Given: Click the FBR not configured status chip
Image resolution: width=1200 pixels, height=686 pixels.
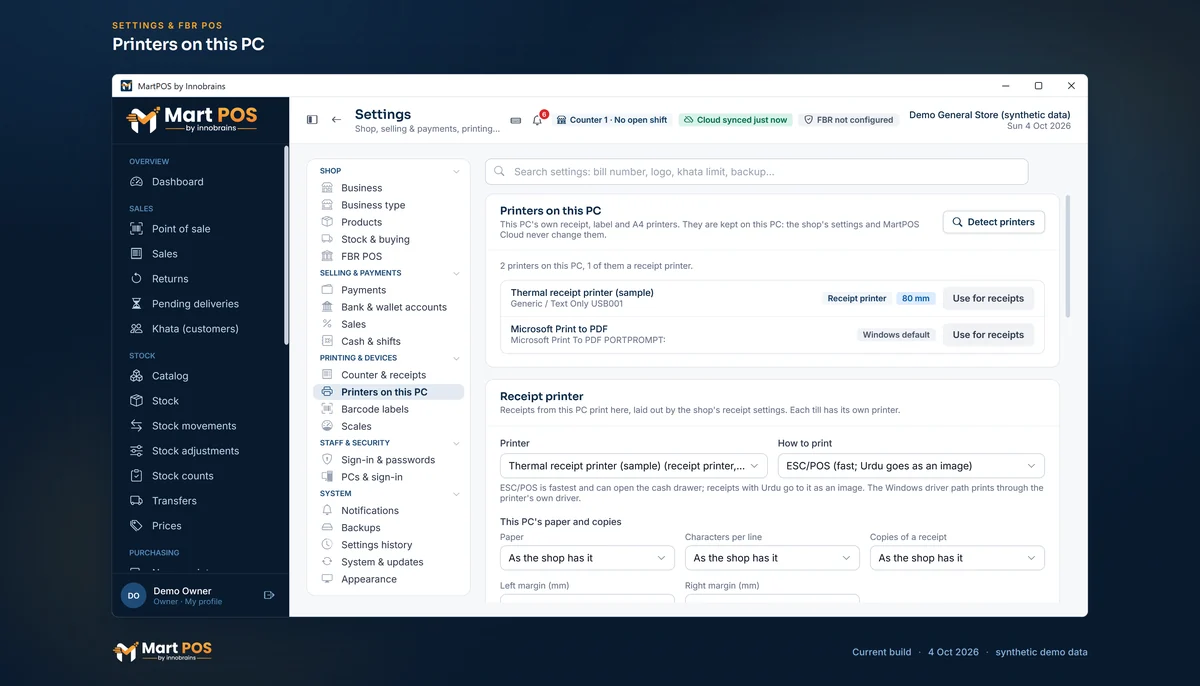Looking at the screenshot, I should pyautogui.click(x=849, y=120).
